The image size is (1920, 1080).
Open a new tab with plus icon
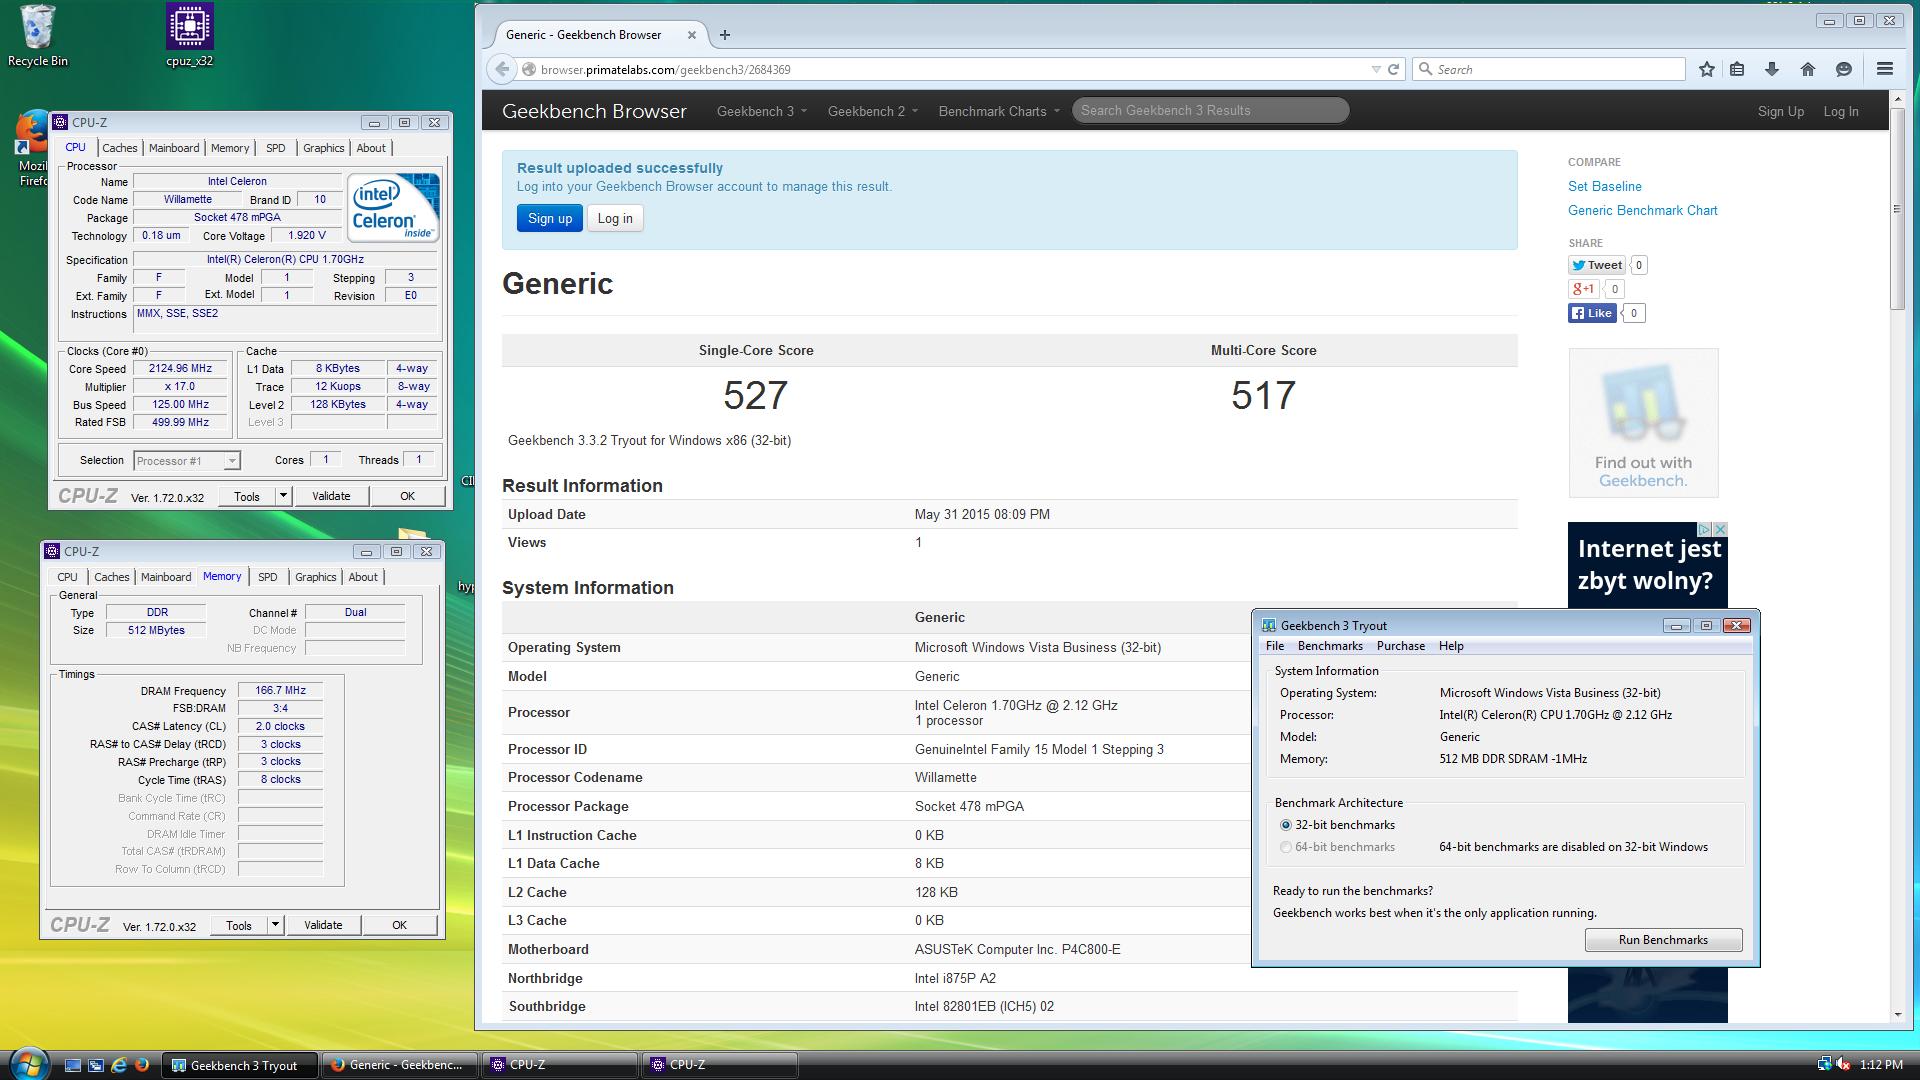[x=725, y=35]
